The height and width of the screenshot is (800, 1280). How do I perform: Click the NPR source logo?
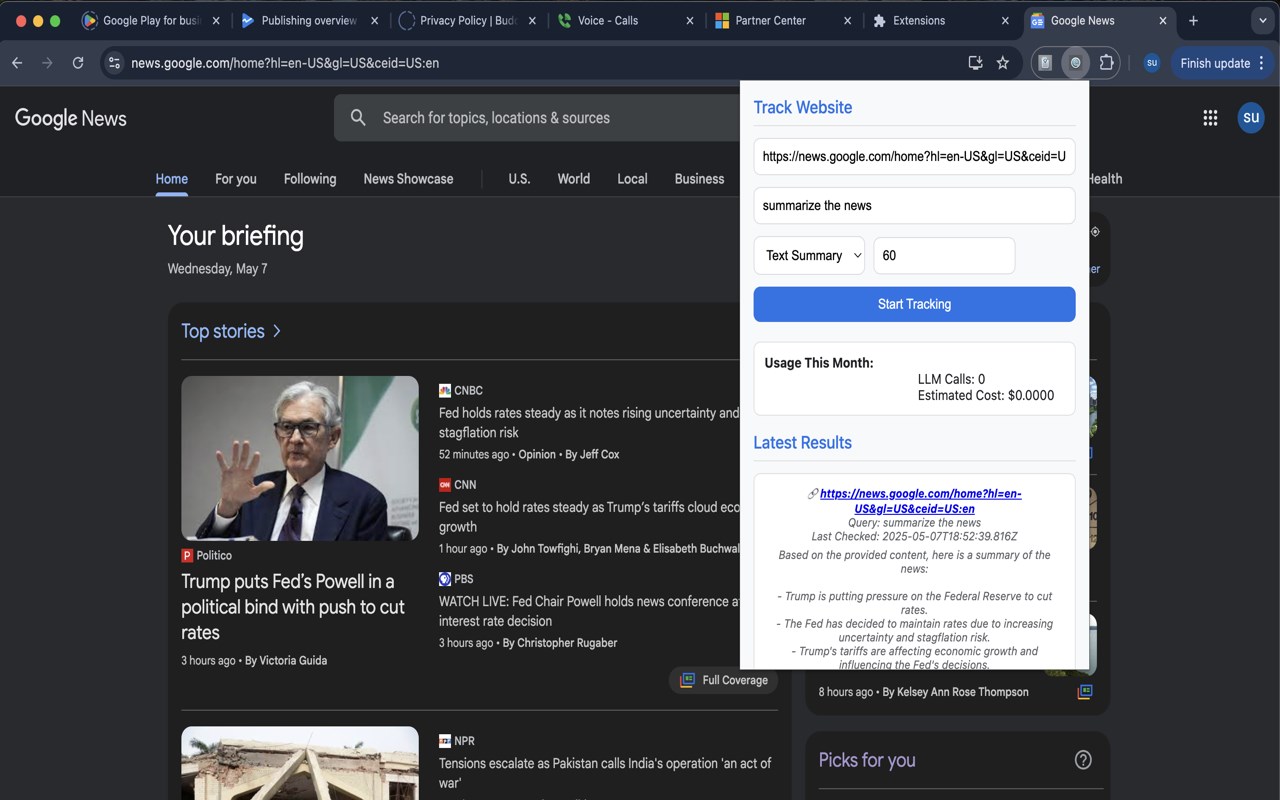(x=445, y=742)
